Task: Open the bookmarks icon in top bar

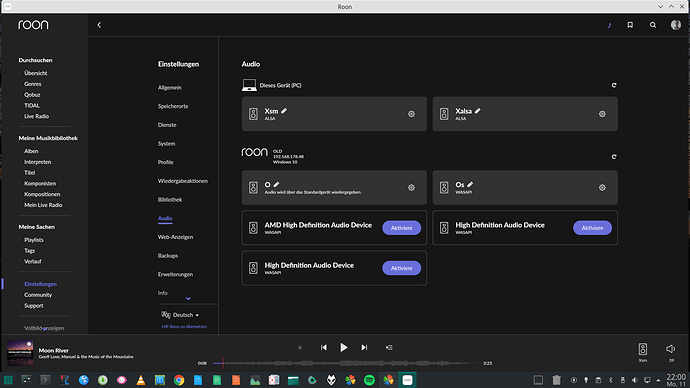Action: tap(630, 25)
